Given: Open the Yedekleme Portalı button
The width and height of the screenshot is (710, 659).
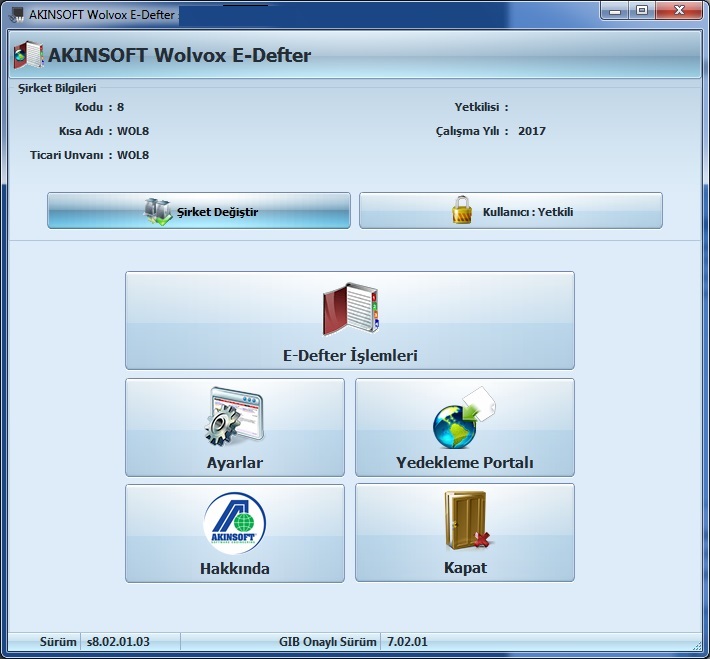Looking at the screenshot, I should click(x=465, y=427).
